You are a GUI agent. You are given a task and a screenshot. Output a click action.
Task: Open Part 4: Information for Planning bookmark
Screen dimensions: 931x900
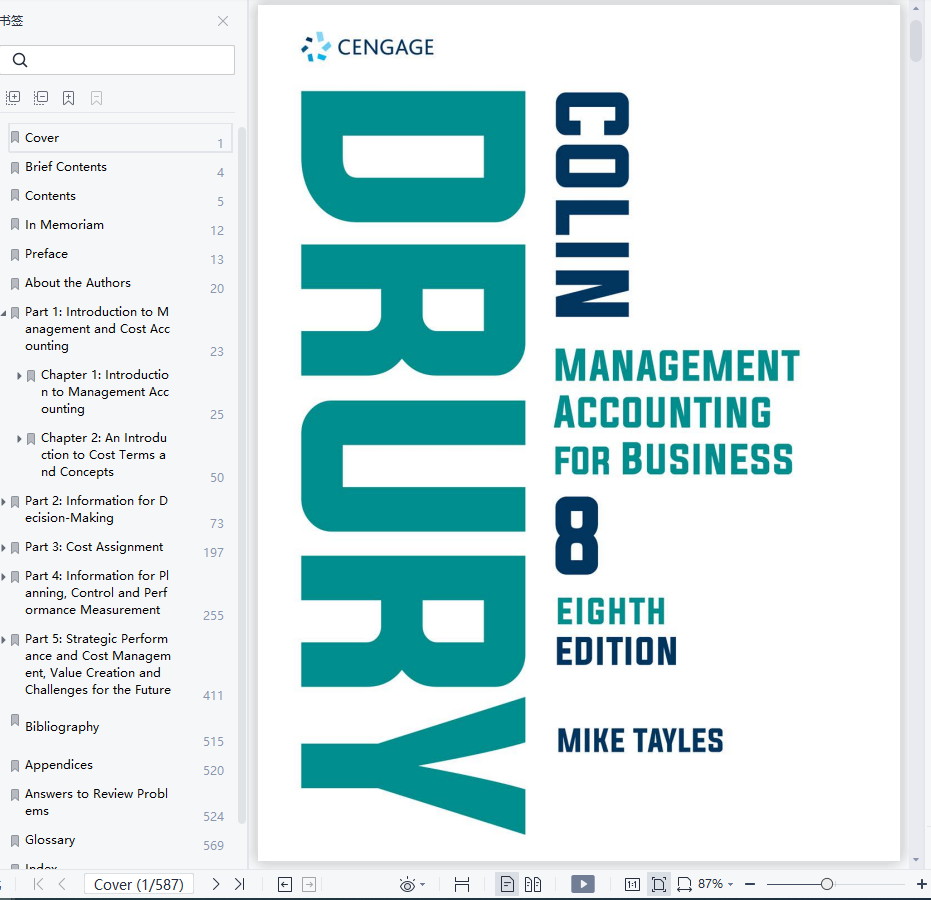pyautogui.click(x=97, y=593)
